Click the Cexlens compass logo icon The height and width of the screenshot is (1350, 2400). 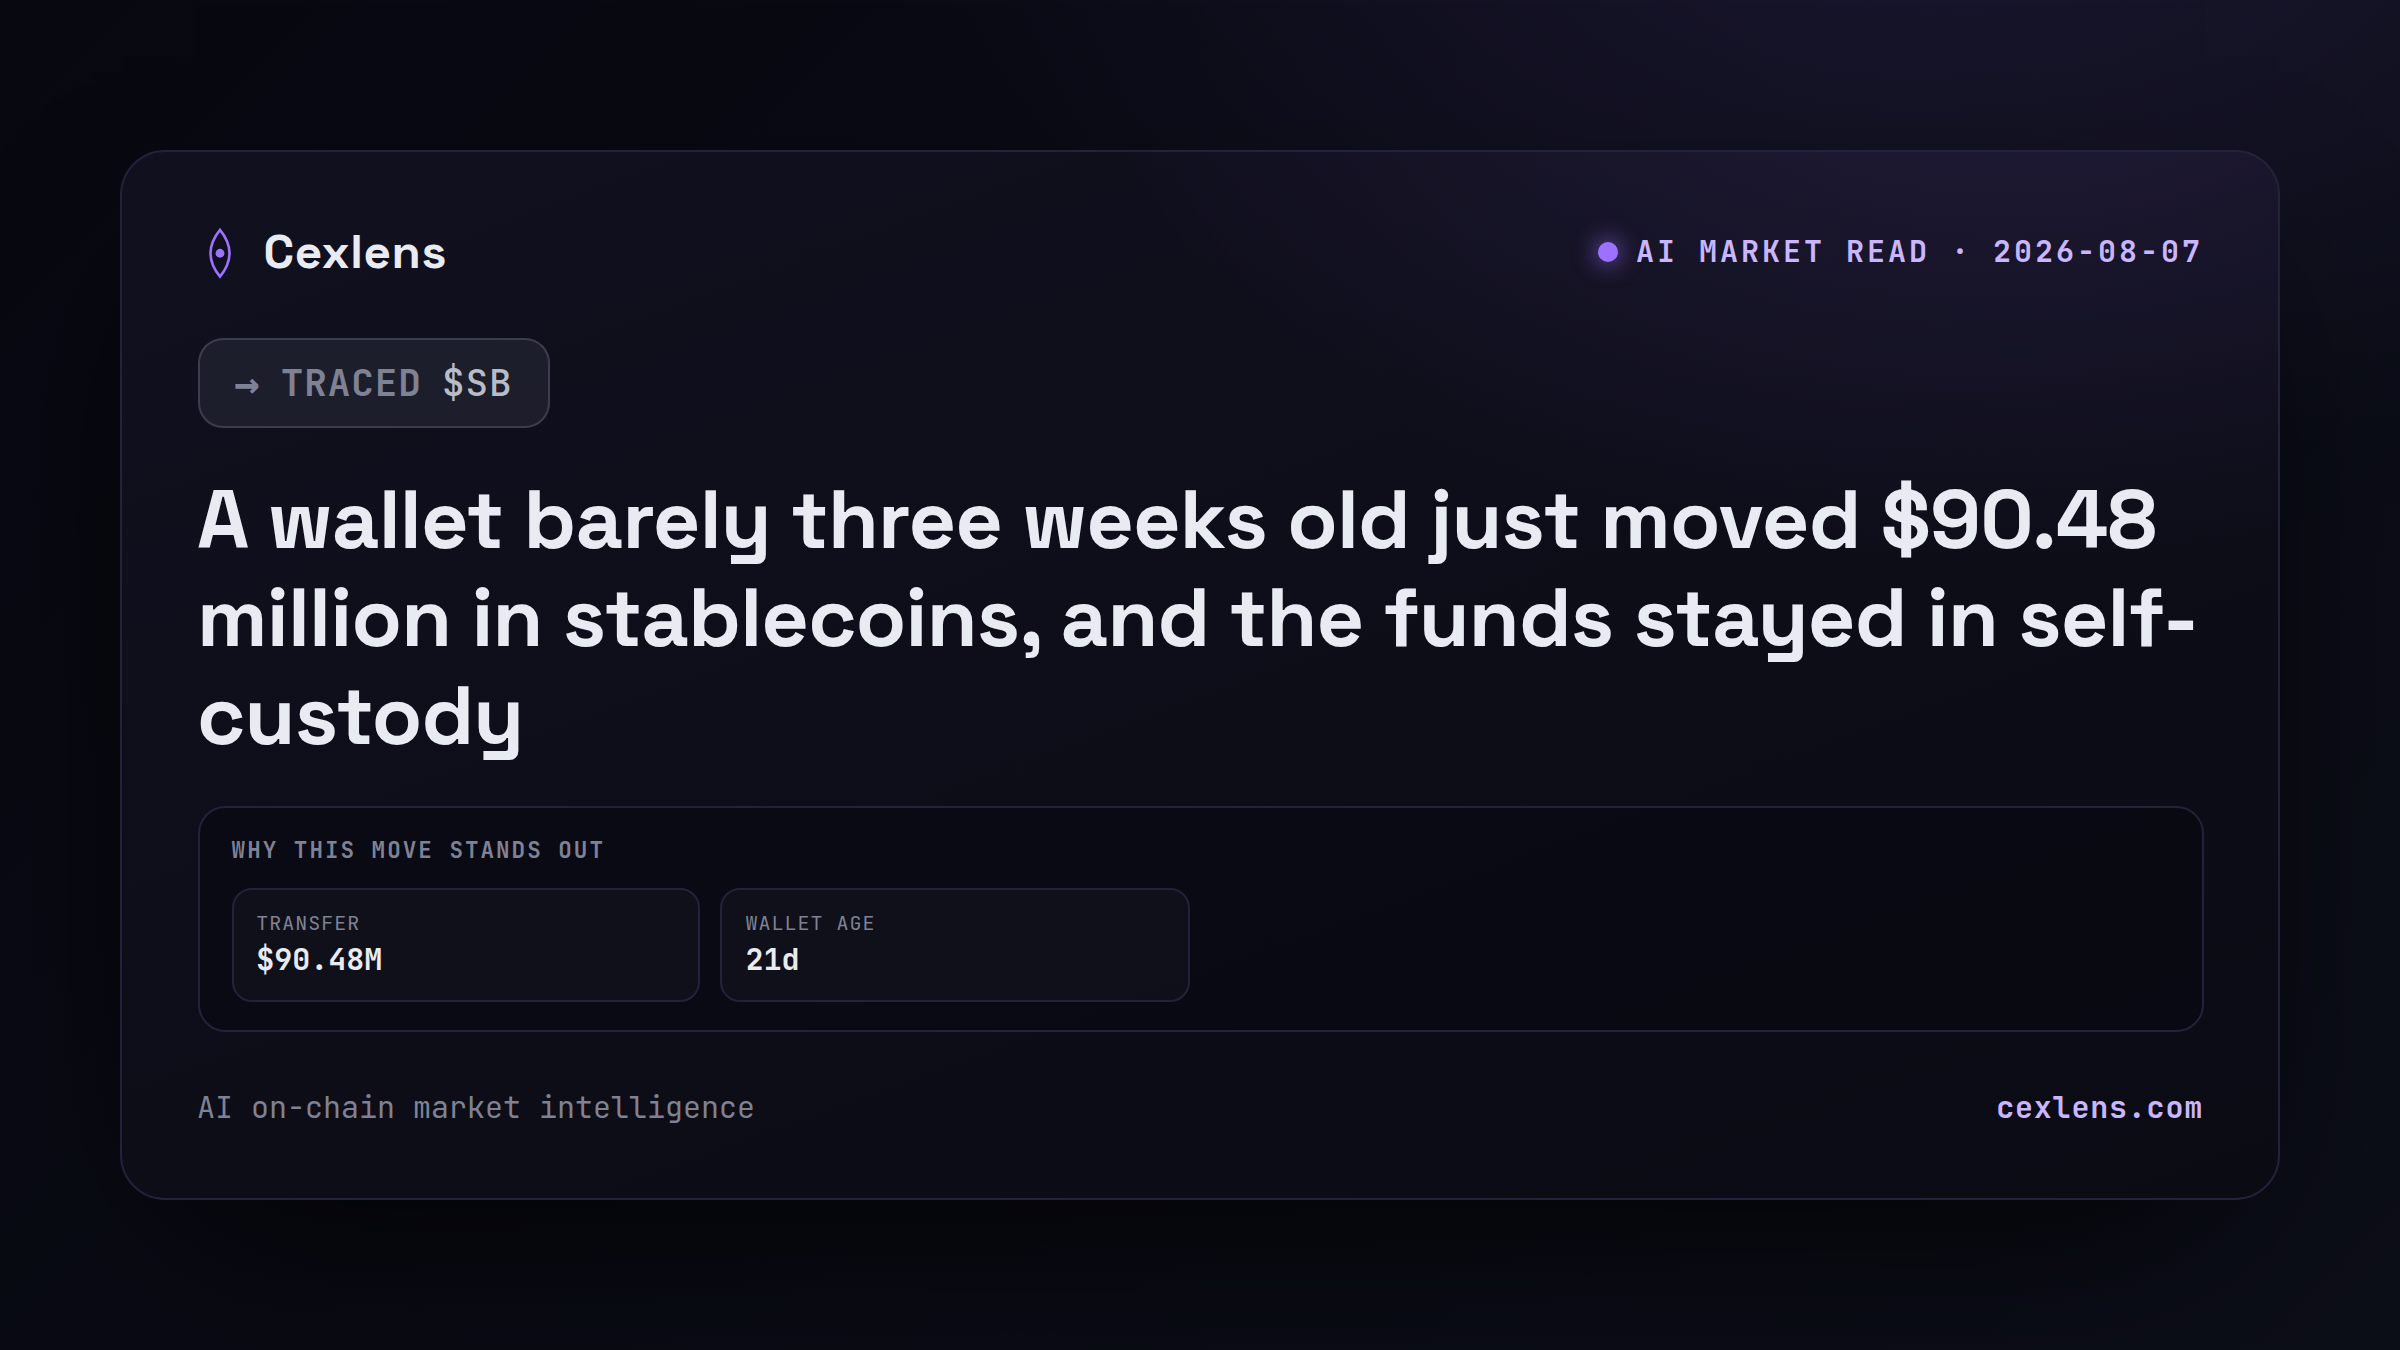(220, 253)
